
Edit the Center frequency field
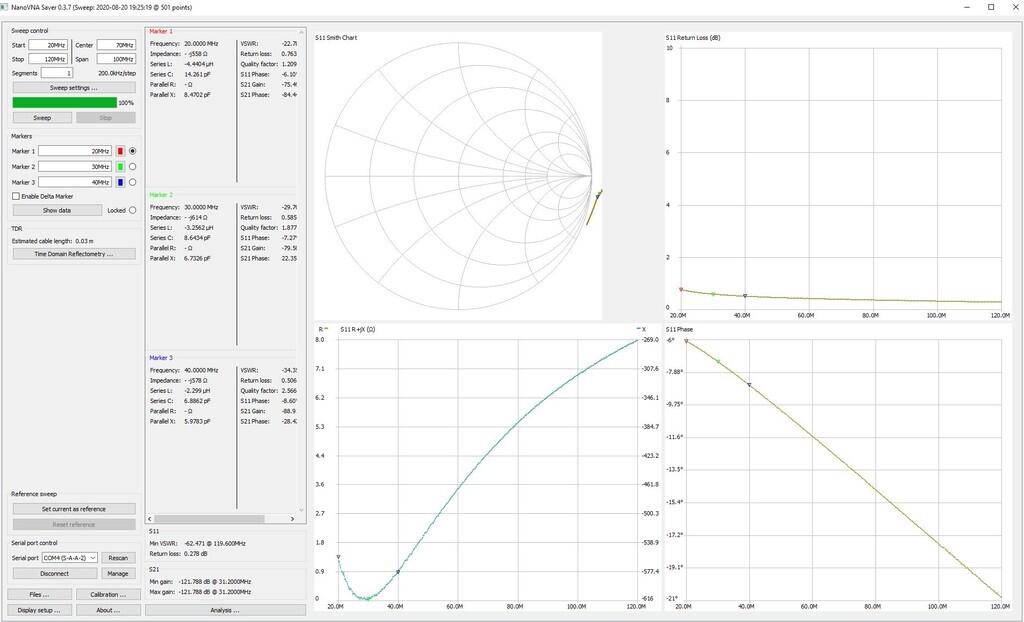point(116,45)
